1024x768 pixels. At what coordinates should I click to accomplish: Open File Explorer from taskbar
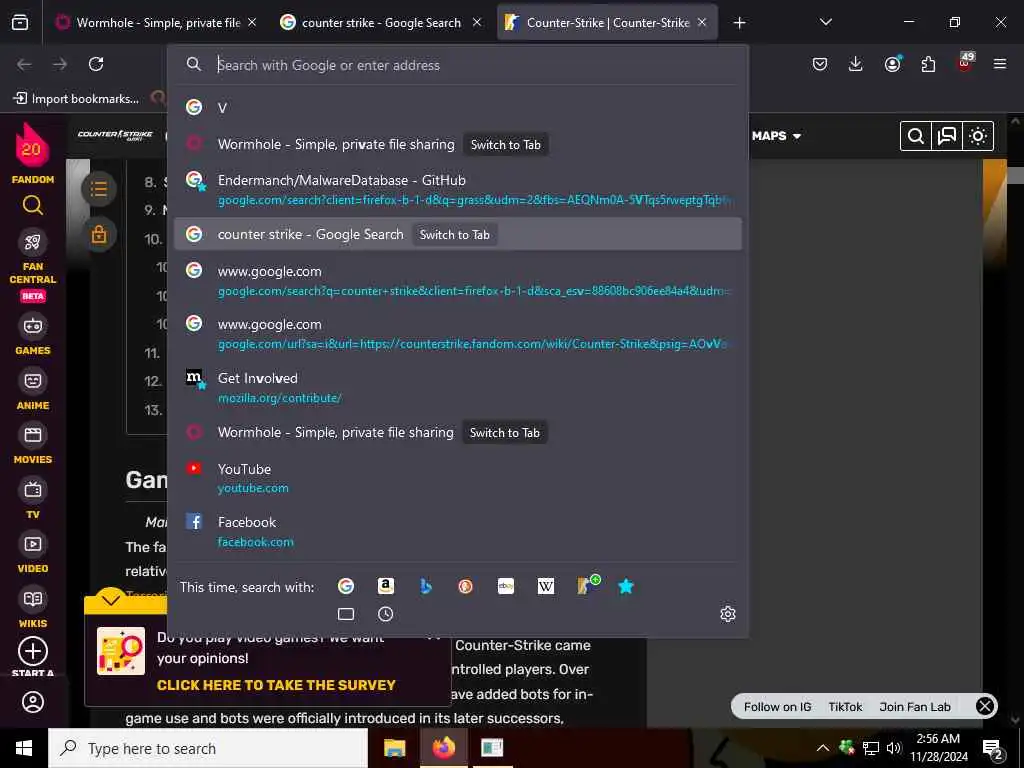pyautogui.click(x=394, y=748)
